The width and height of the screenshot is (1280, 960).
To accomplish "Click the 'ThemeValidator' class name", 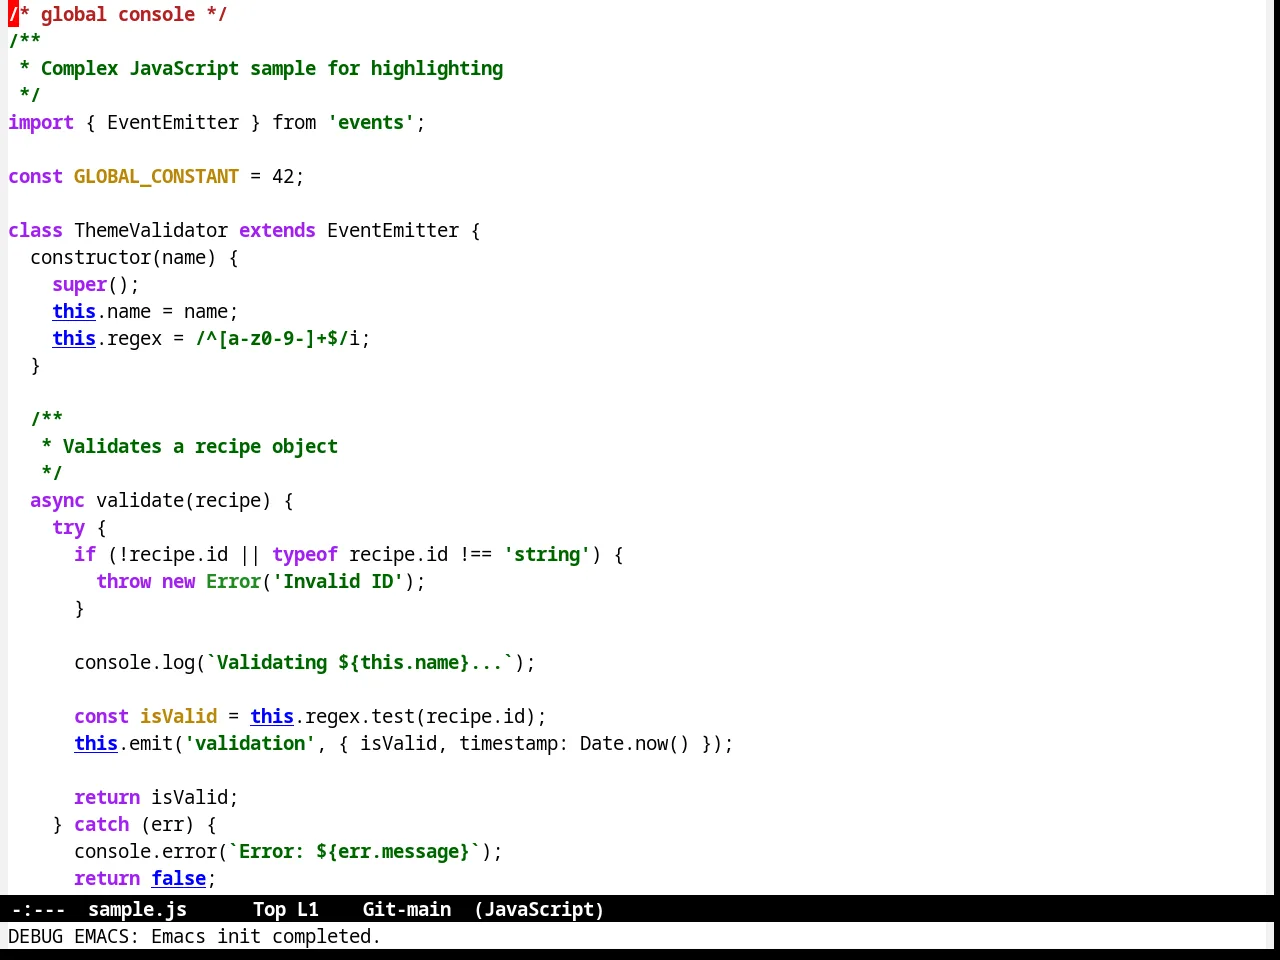I will [x=151, y=230].
